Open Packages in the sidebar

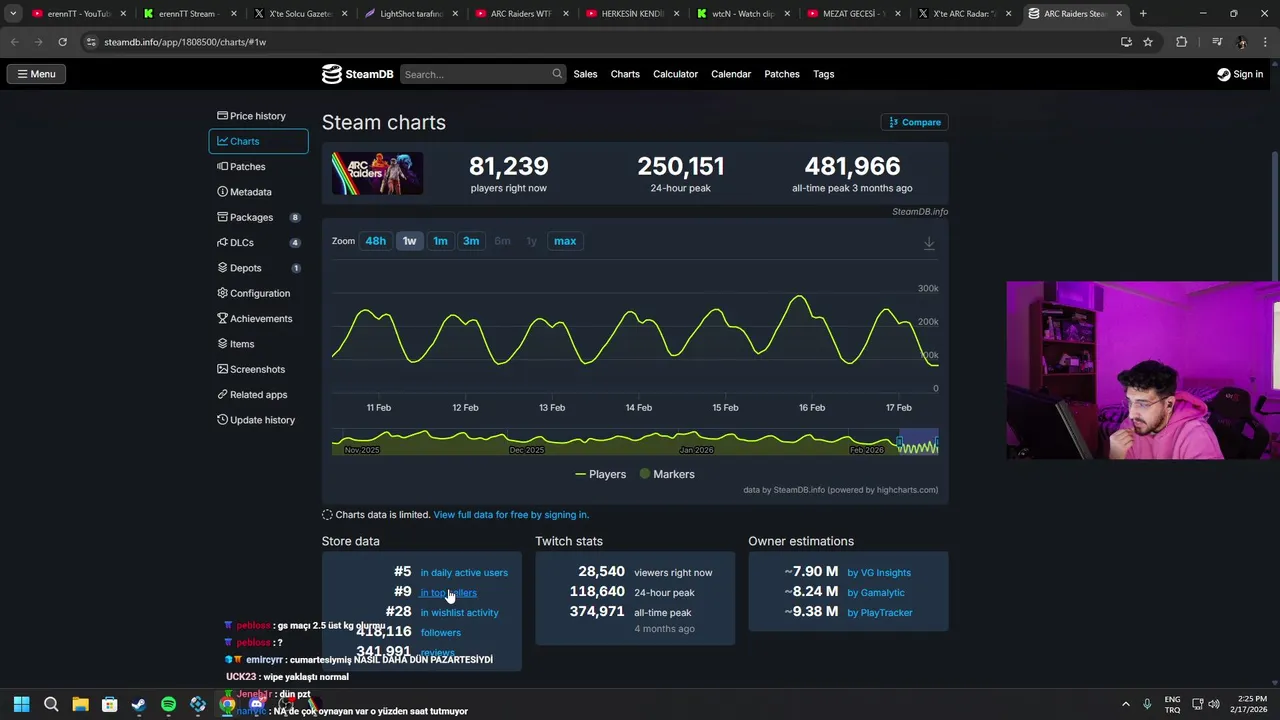[x=258, y=217]
